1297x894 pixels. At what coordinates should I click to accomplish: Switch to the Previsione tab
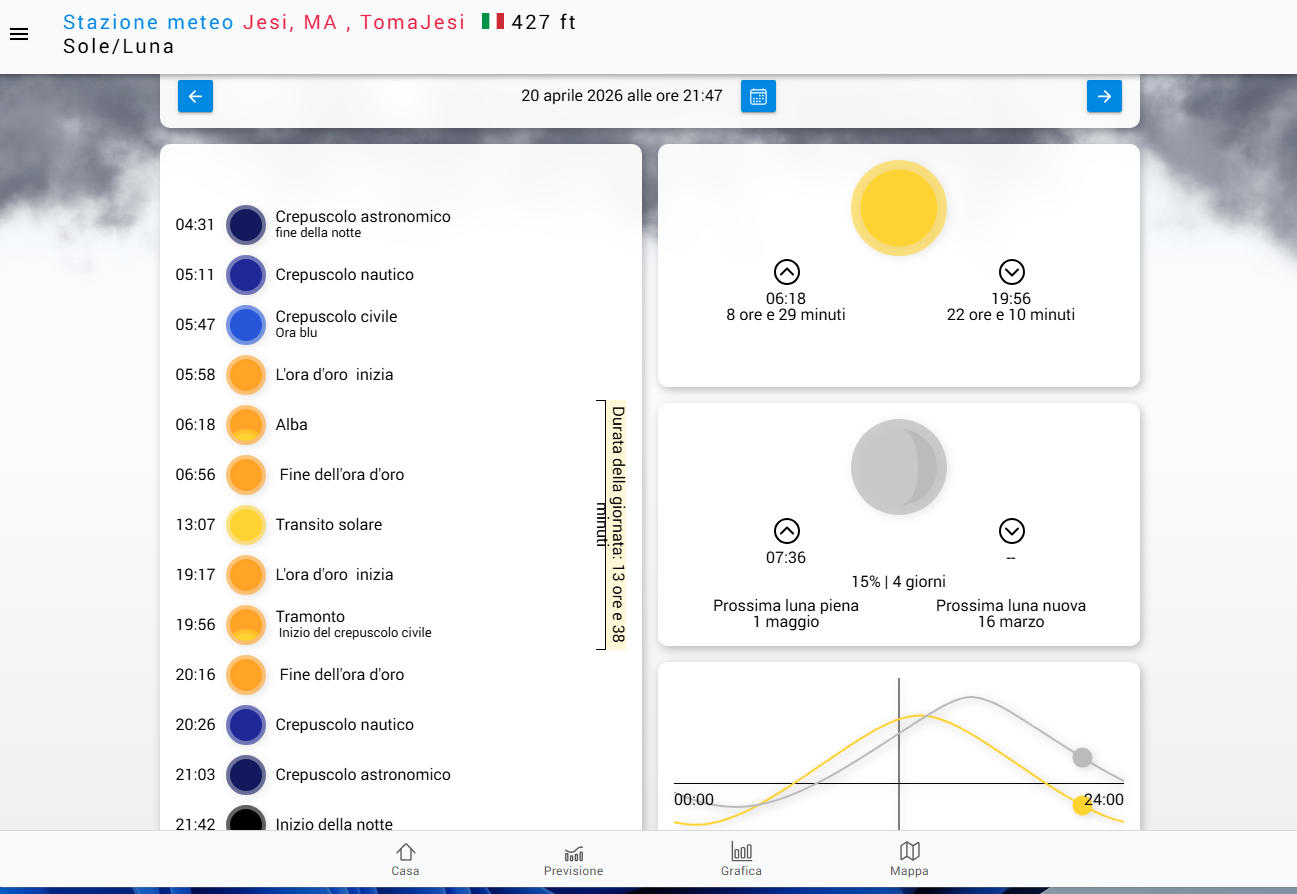(573, 859)
